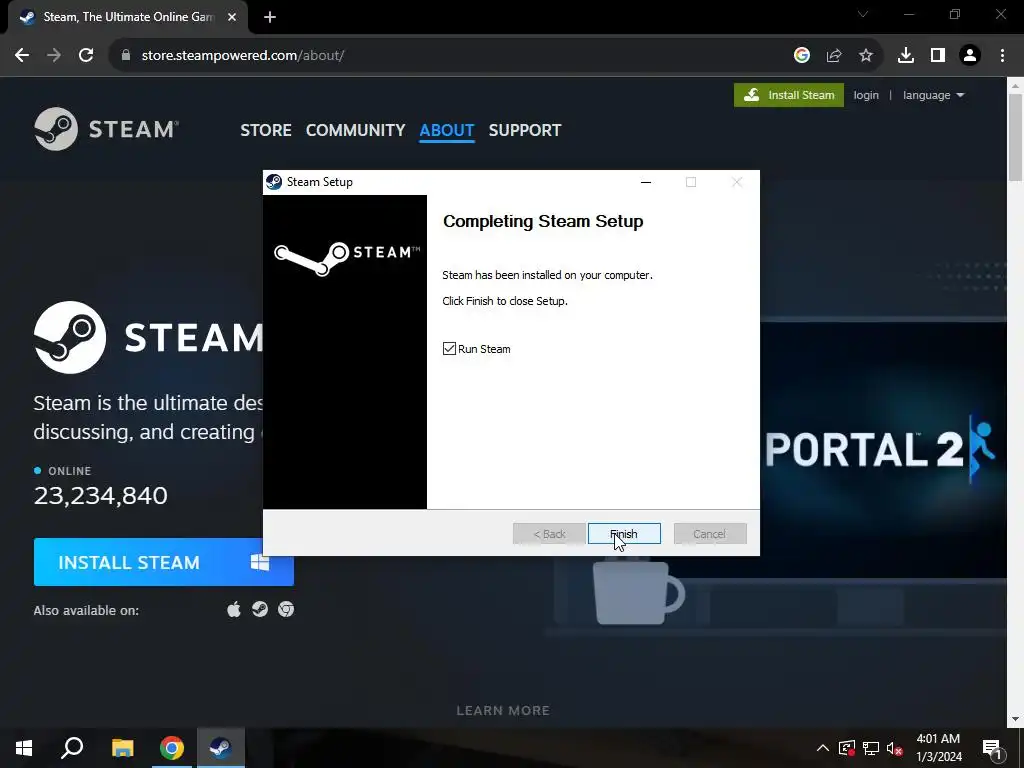This screenshot has height=768, width=1024.
Task: Open the login link
Action: 866,95
